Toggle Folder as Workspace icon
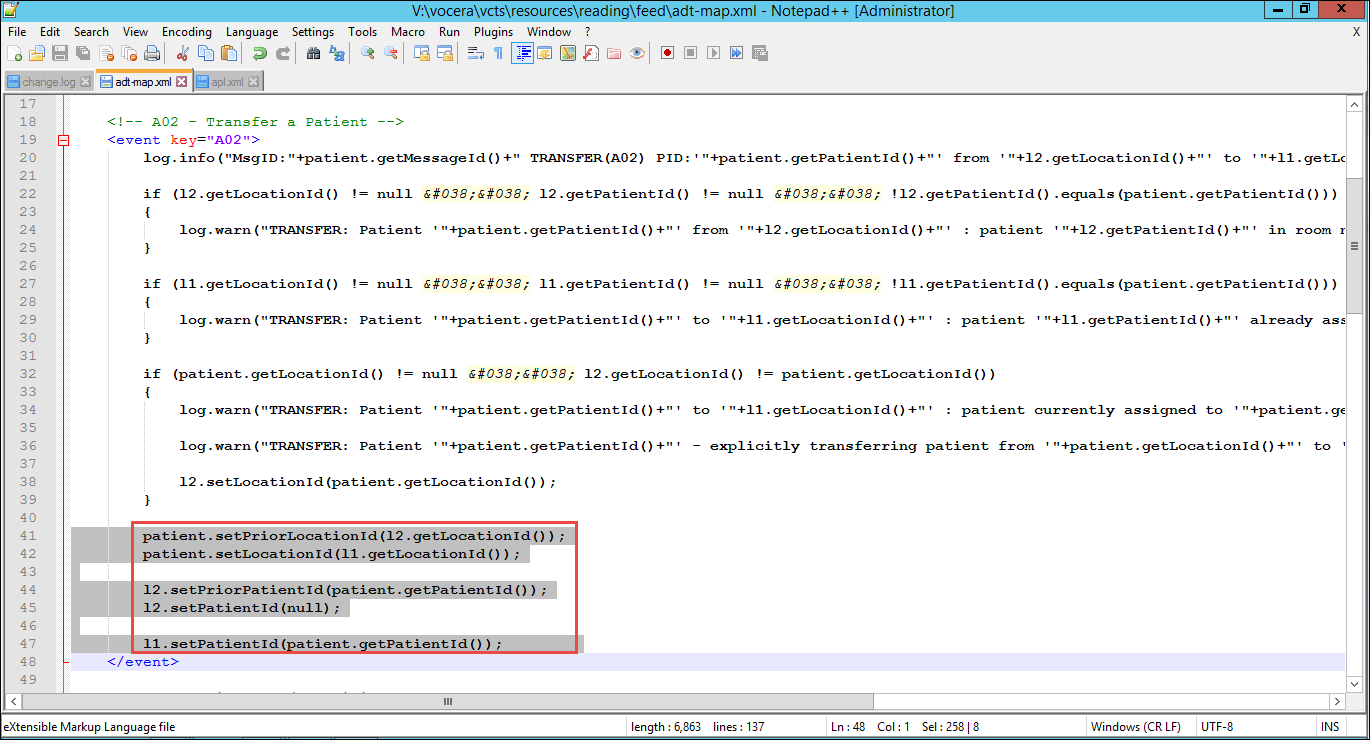The image size is (1370, 740). pos(614,53)
